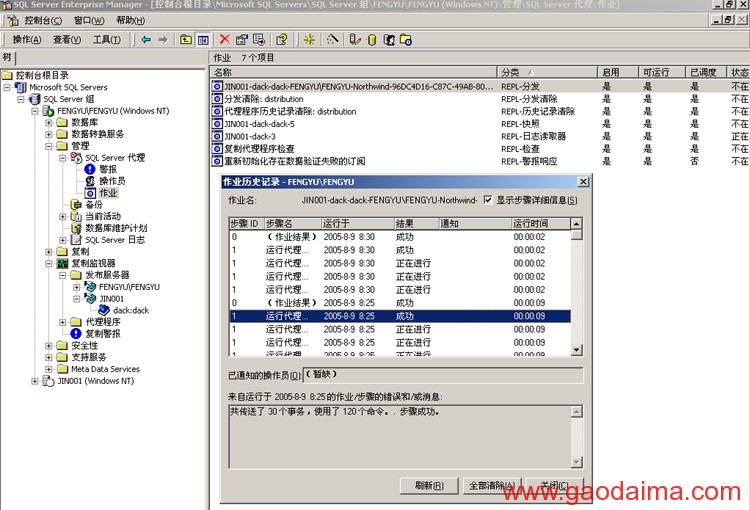Click the yellow database cylinder toolbar icon

point(372,40)
